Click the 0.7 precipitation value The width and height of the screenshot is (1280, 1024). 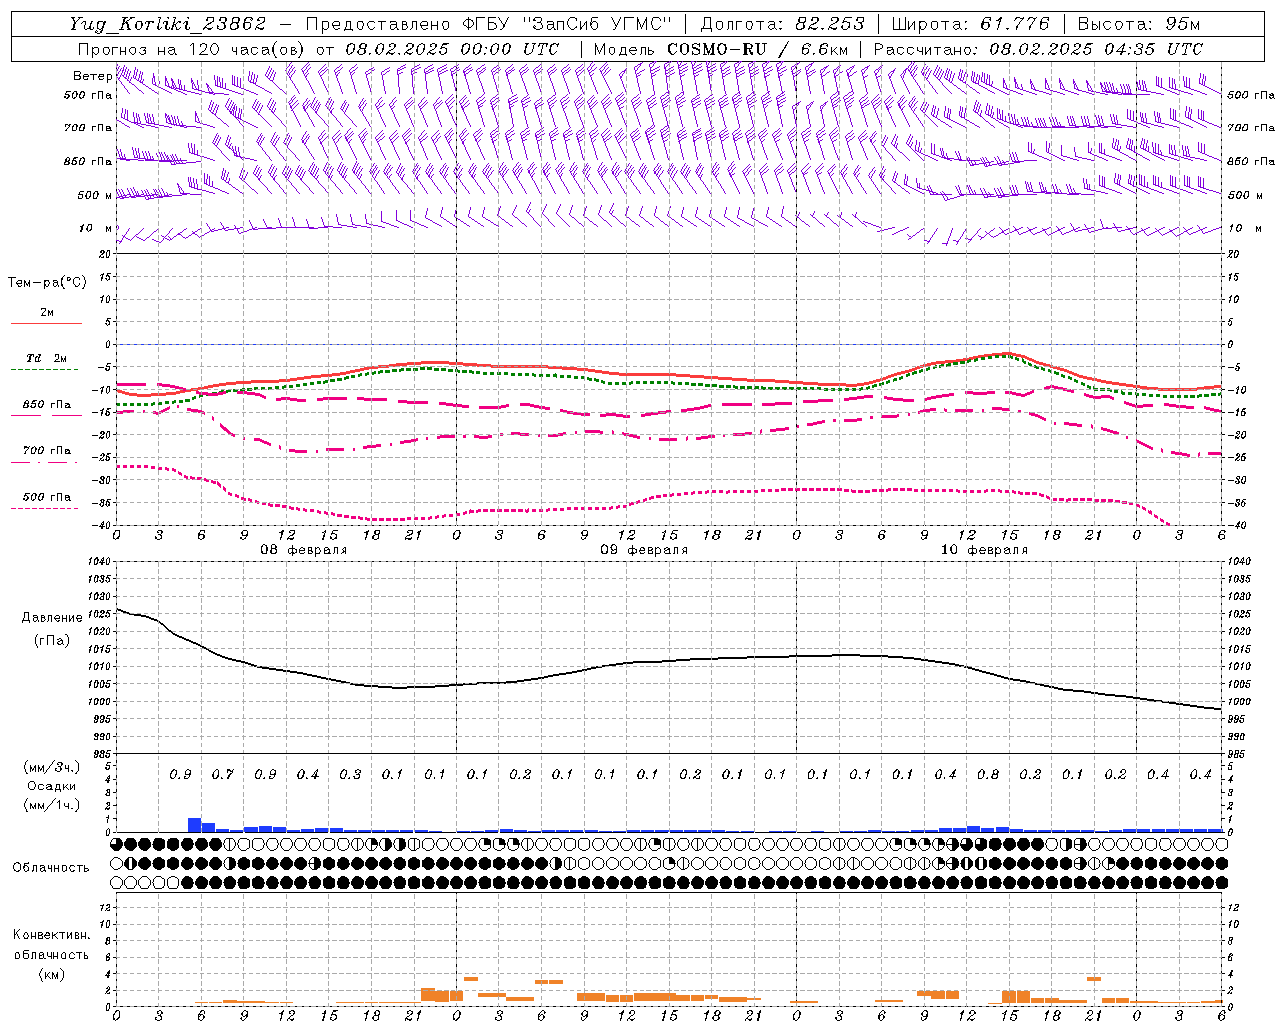pyautogui.click(x=222, y=774)
